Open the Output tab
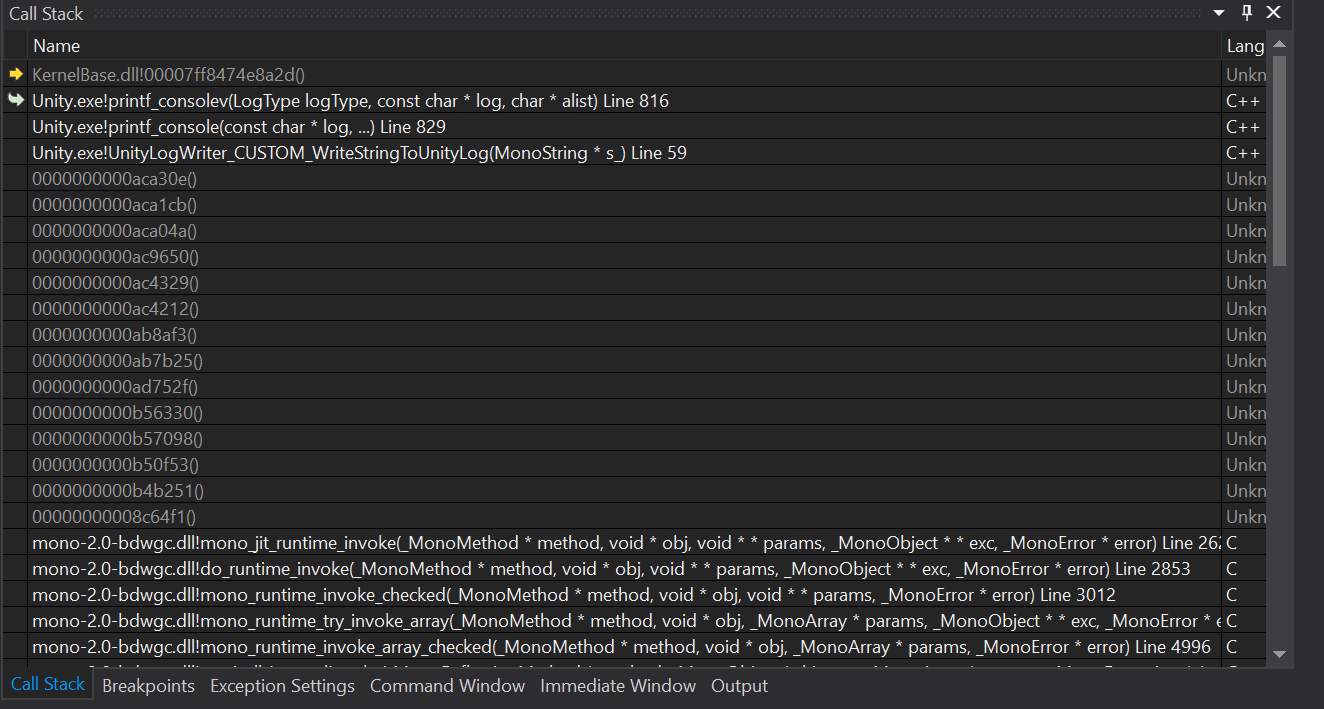1324x709 pixels. [x=739, y=686]
